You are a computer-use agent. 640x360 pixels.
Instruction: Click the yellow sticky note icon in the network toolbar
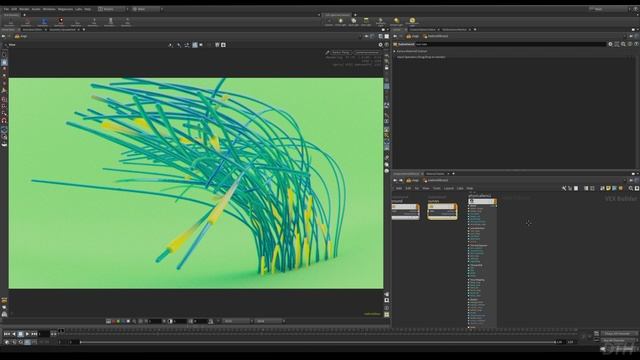pyautogui.click(x=608, y=188)
